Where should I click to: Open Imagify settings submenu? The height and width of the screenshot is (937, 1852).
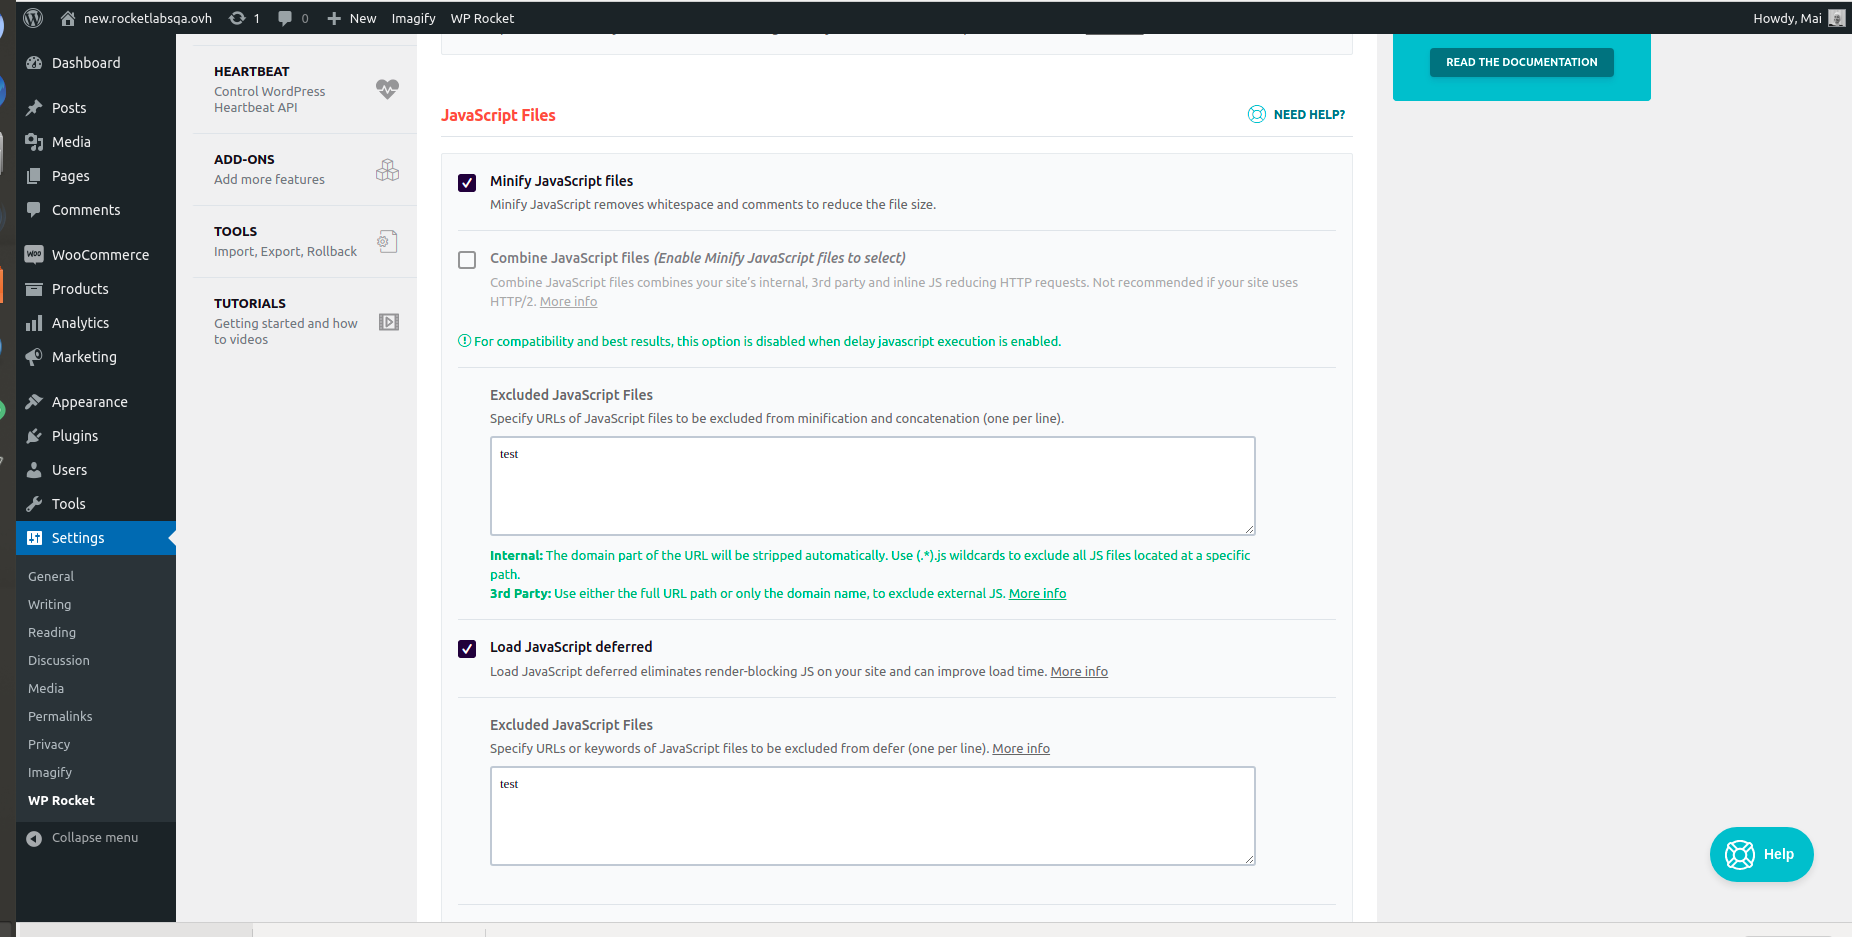[50, 772]
